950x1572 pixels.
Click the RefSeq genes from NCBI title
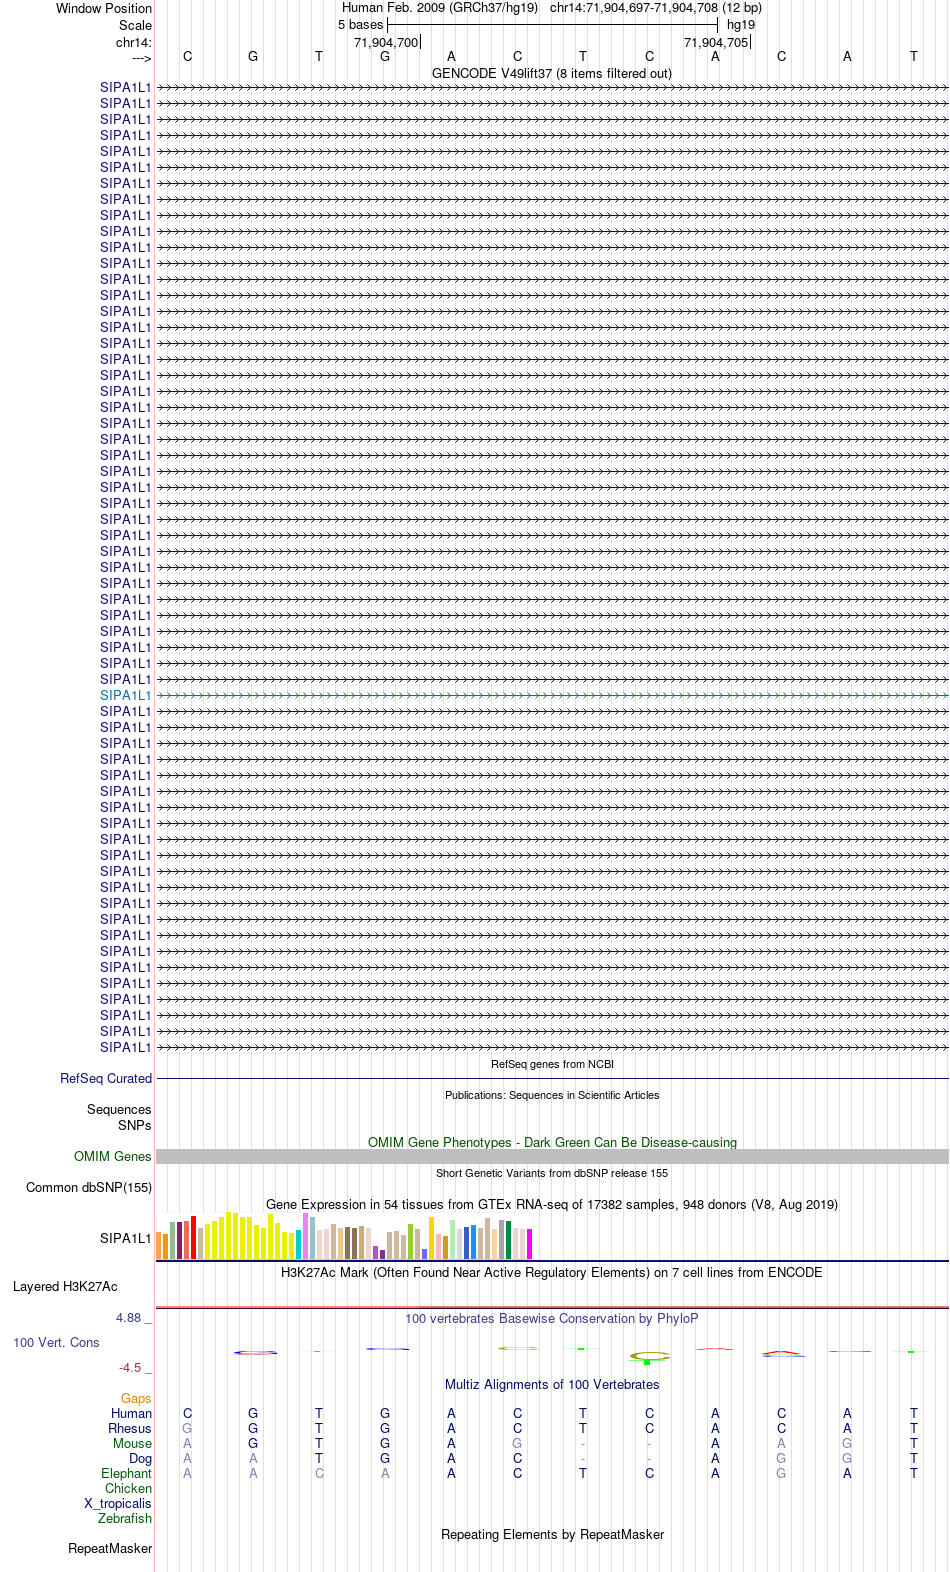552,1064
